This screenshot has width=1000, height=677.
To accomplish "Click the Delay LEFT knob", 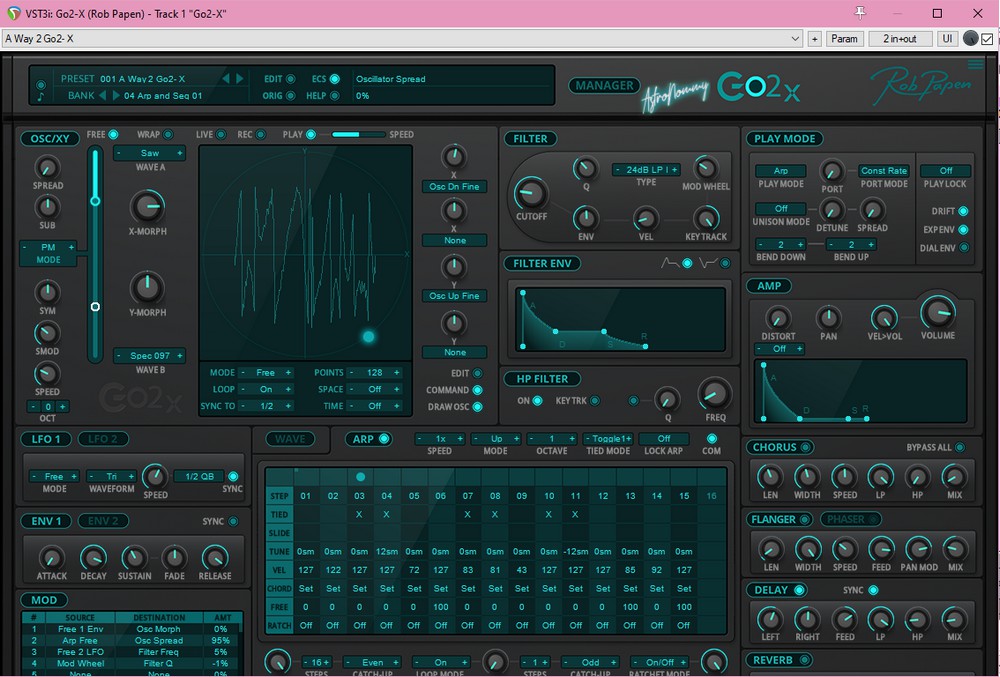I will (770, 619).
